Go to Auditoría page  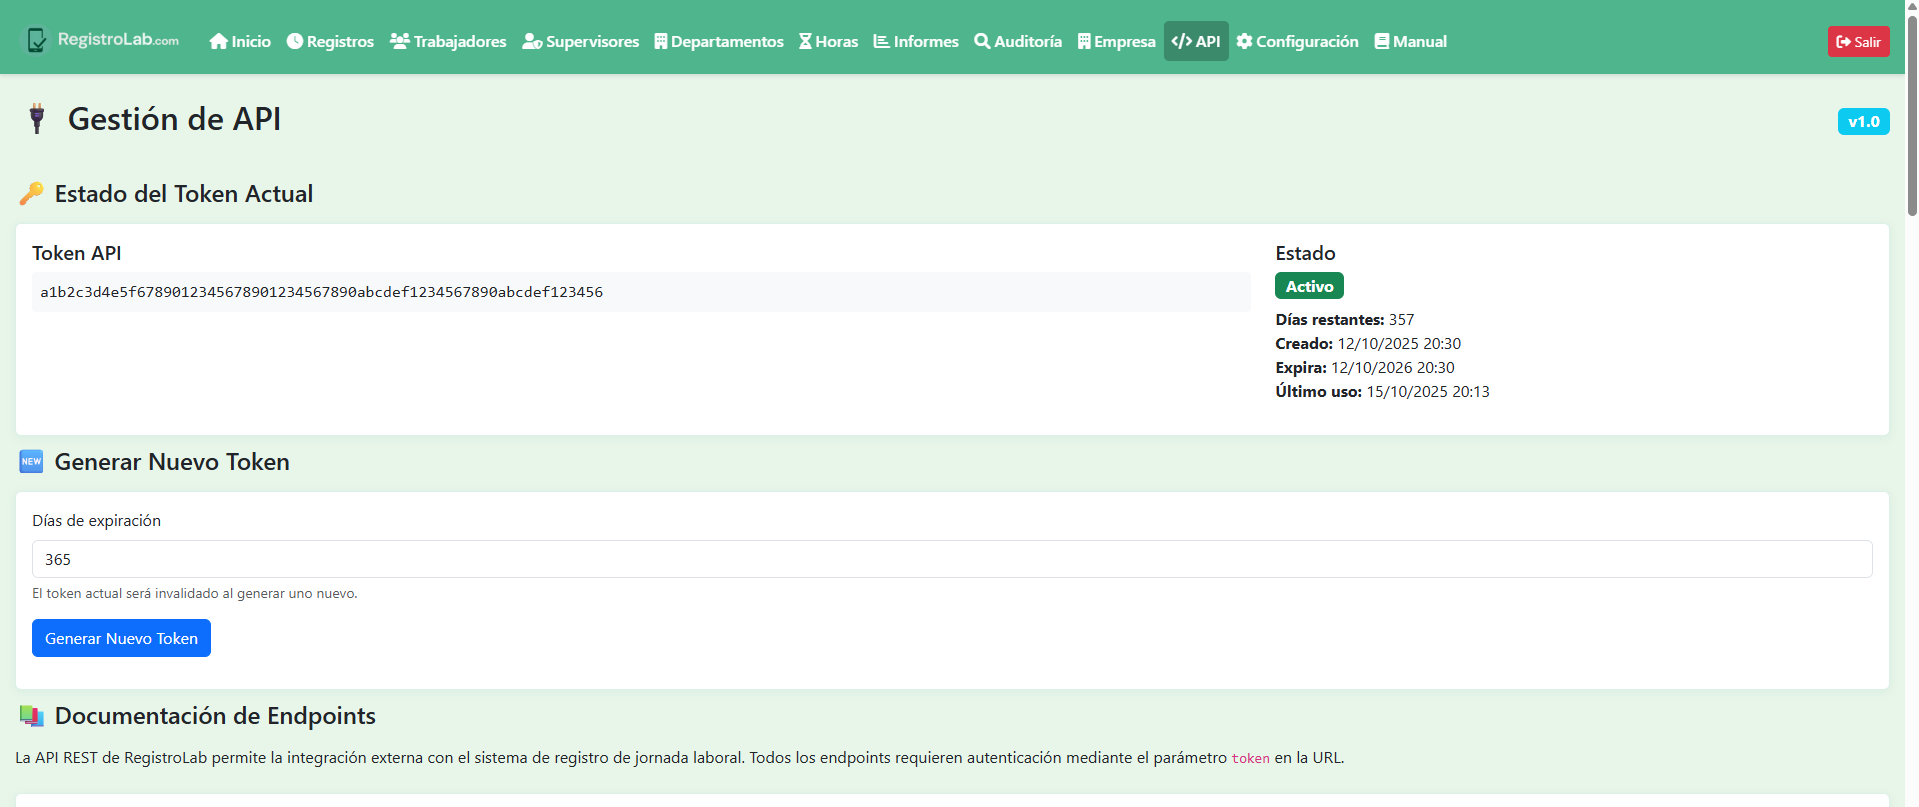(x=1018, y=41)
